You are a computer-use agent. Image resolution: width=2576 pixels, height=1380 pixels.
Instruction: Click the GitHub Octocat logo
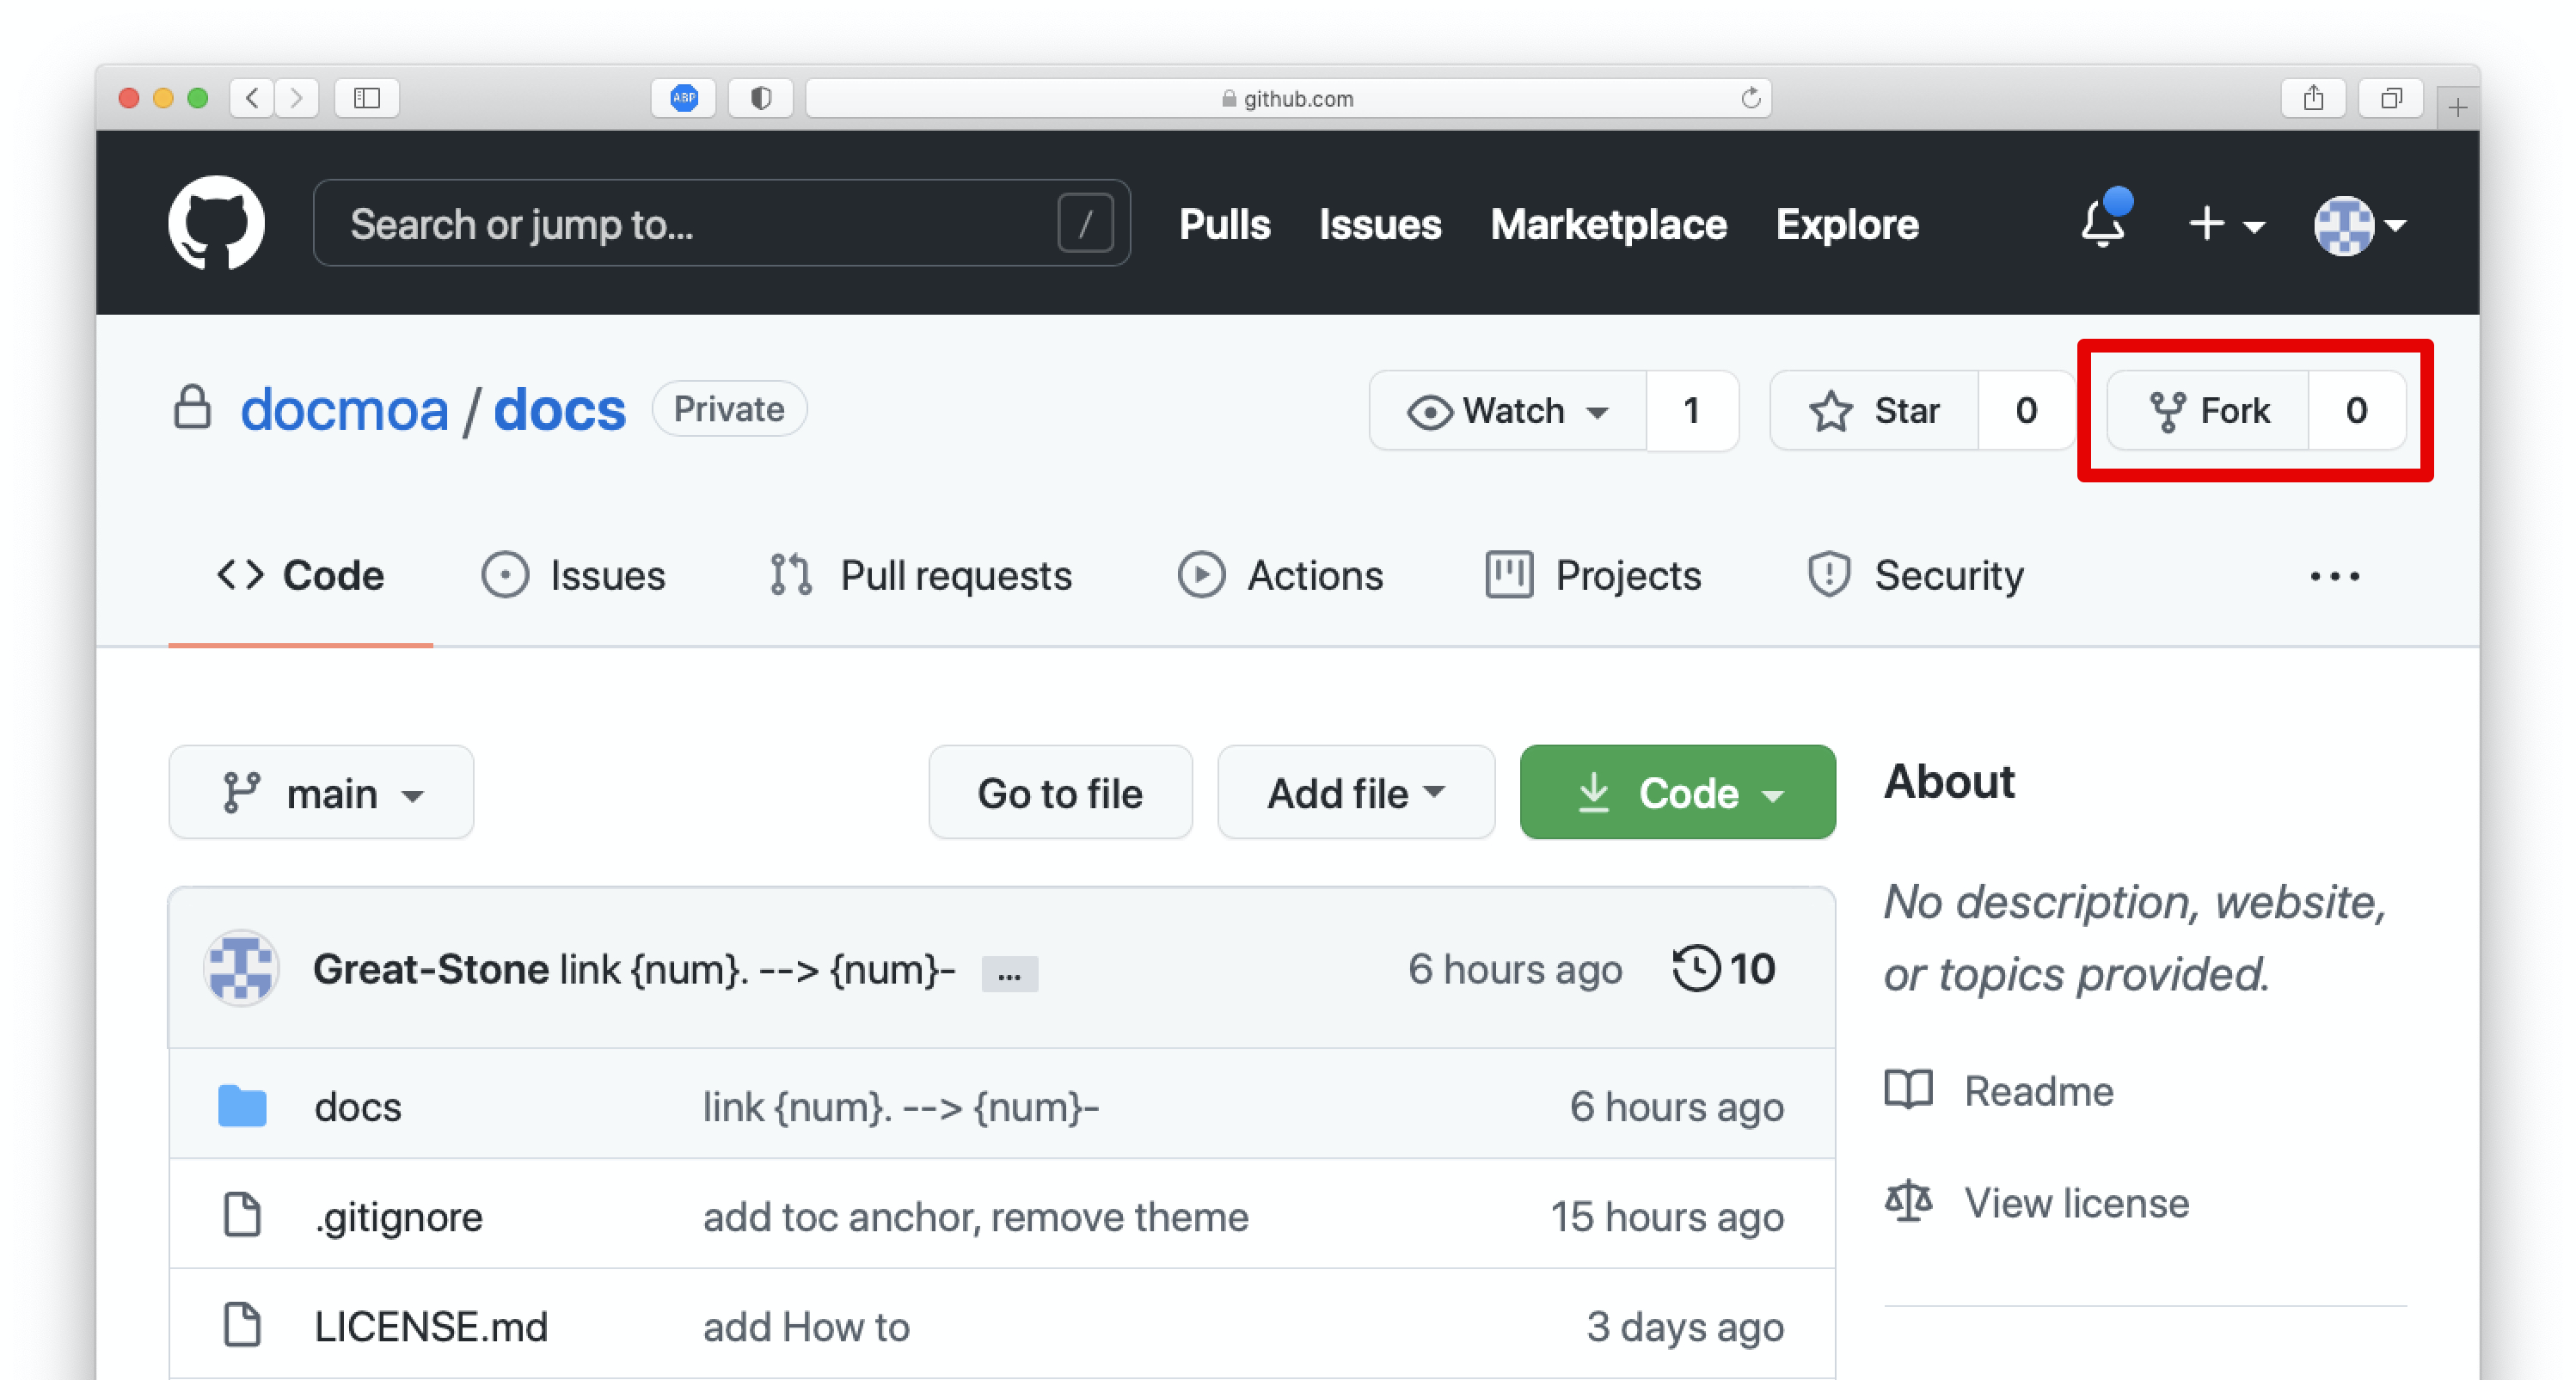[216, 223]
